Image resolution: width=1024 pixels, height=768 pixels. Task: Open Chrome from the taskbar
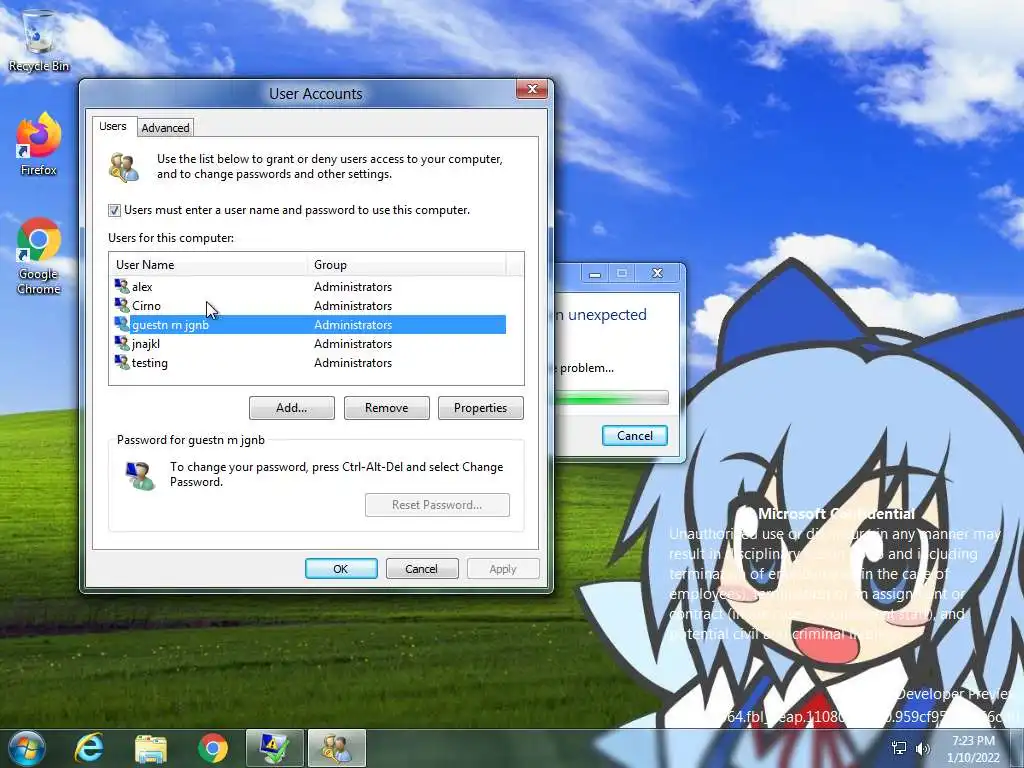tap(213, 748)
